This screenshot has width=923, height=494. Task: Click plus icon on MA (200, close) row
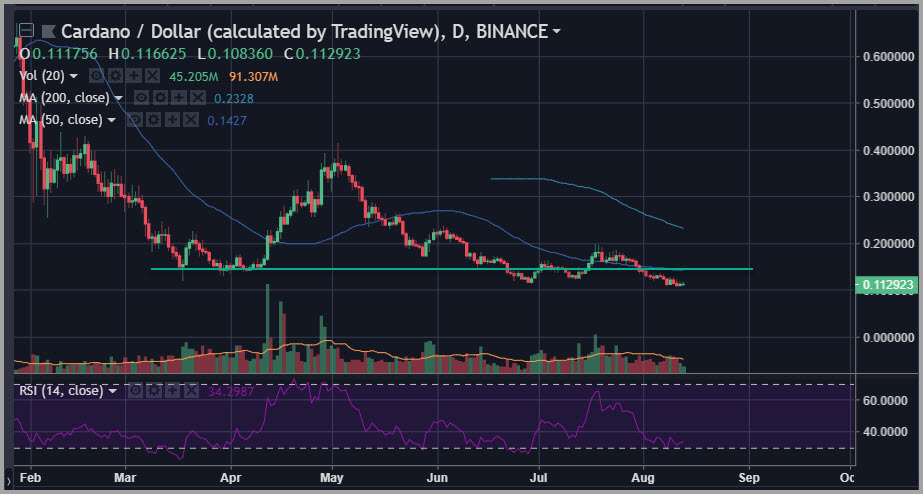click(179, 98)
